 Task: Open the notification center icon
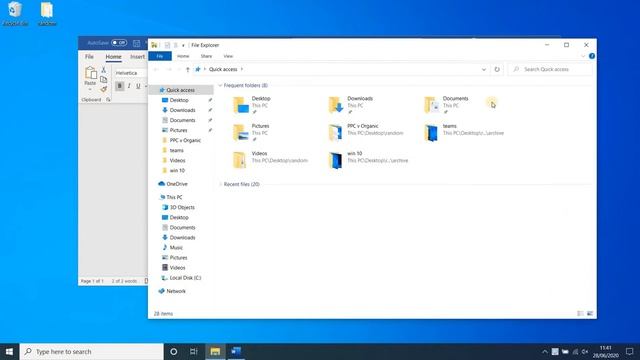[x=629, y=351]
